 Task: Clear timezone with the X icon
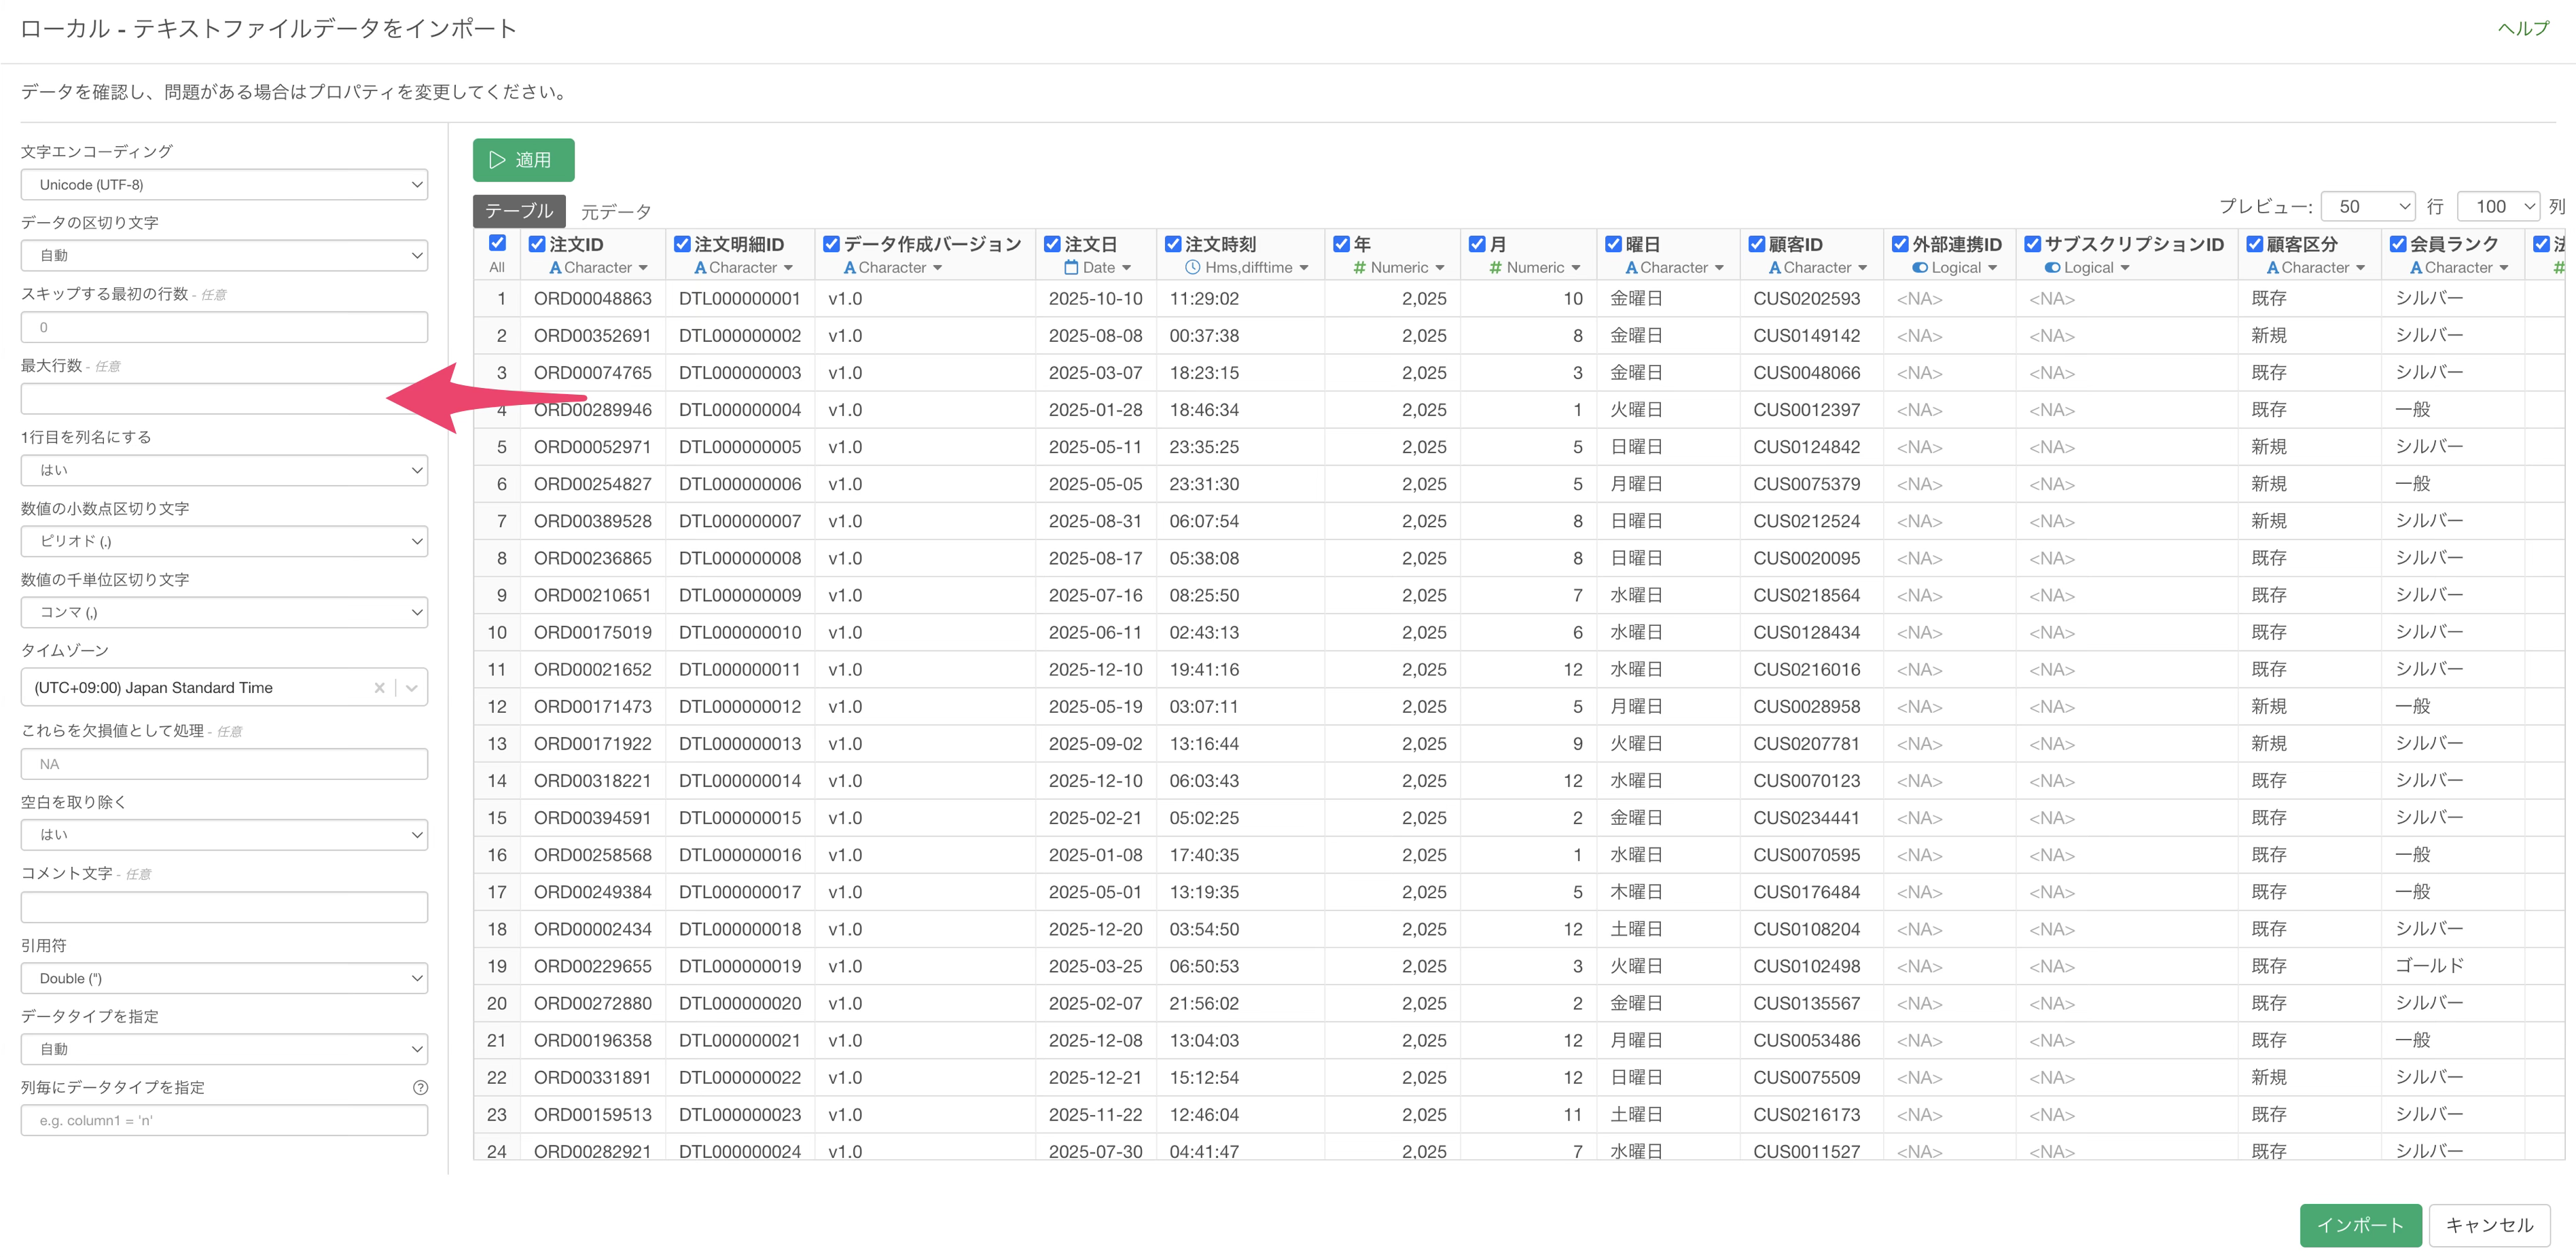pos(379,688)
